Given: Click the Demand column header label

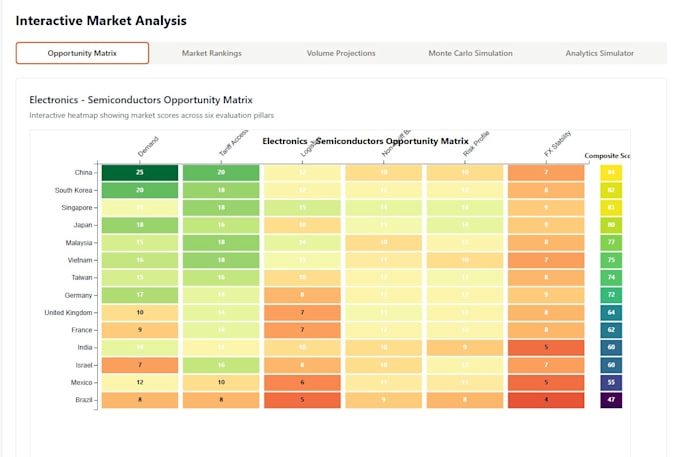Looking at the screenshot, I should point(148,147).
